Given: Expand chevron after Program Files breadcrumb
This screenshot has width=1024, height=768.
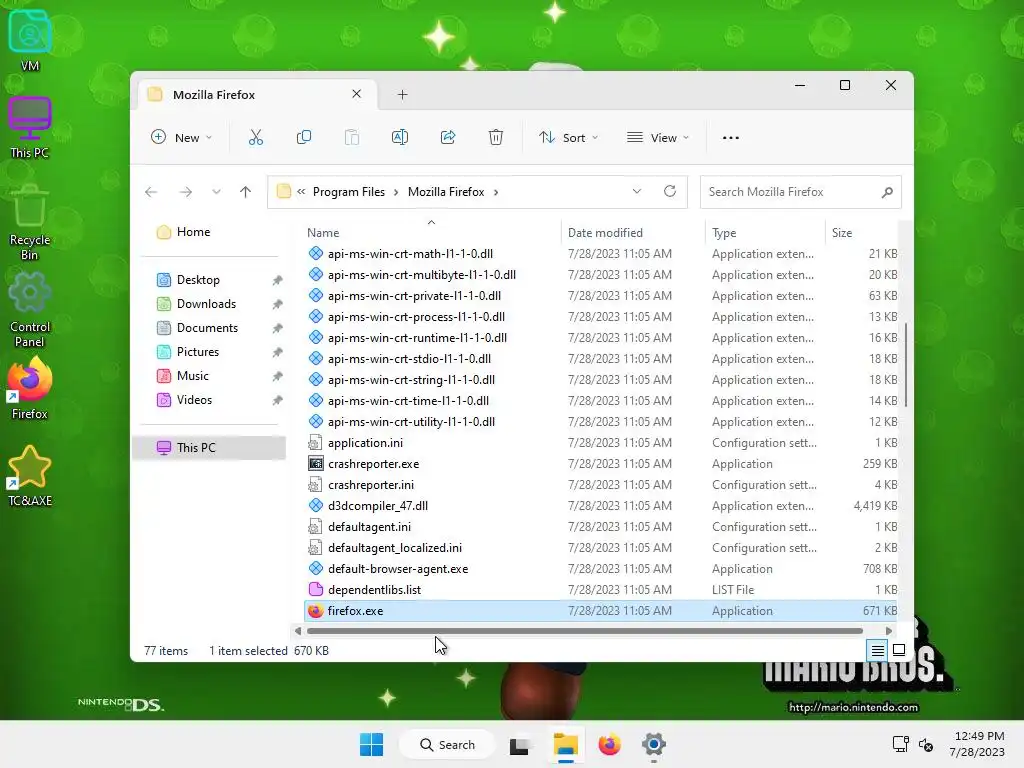Looking at the screenshot, I should [x=396, y=192].
